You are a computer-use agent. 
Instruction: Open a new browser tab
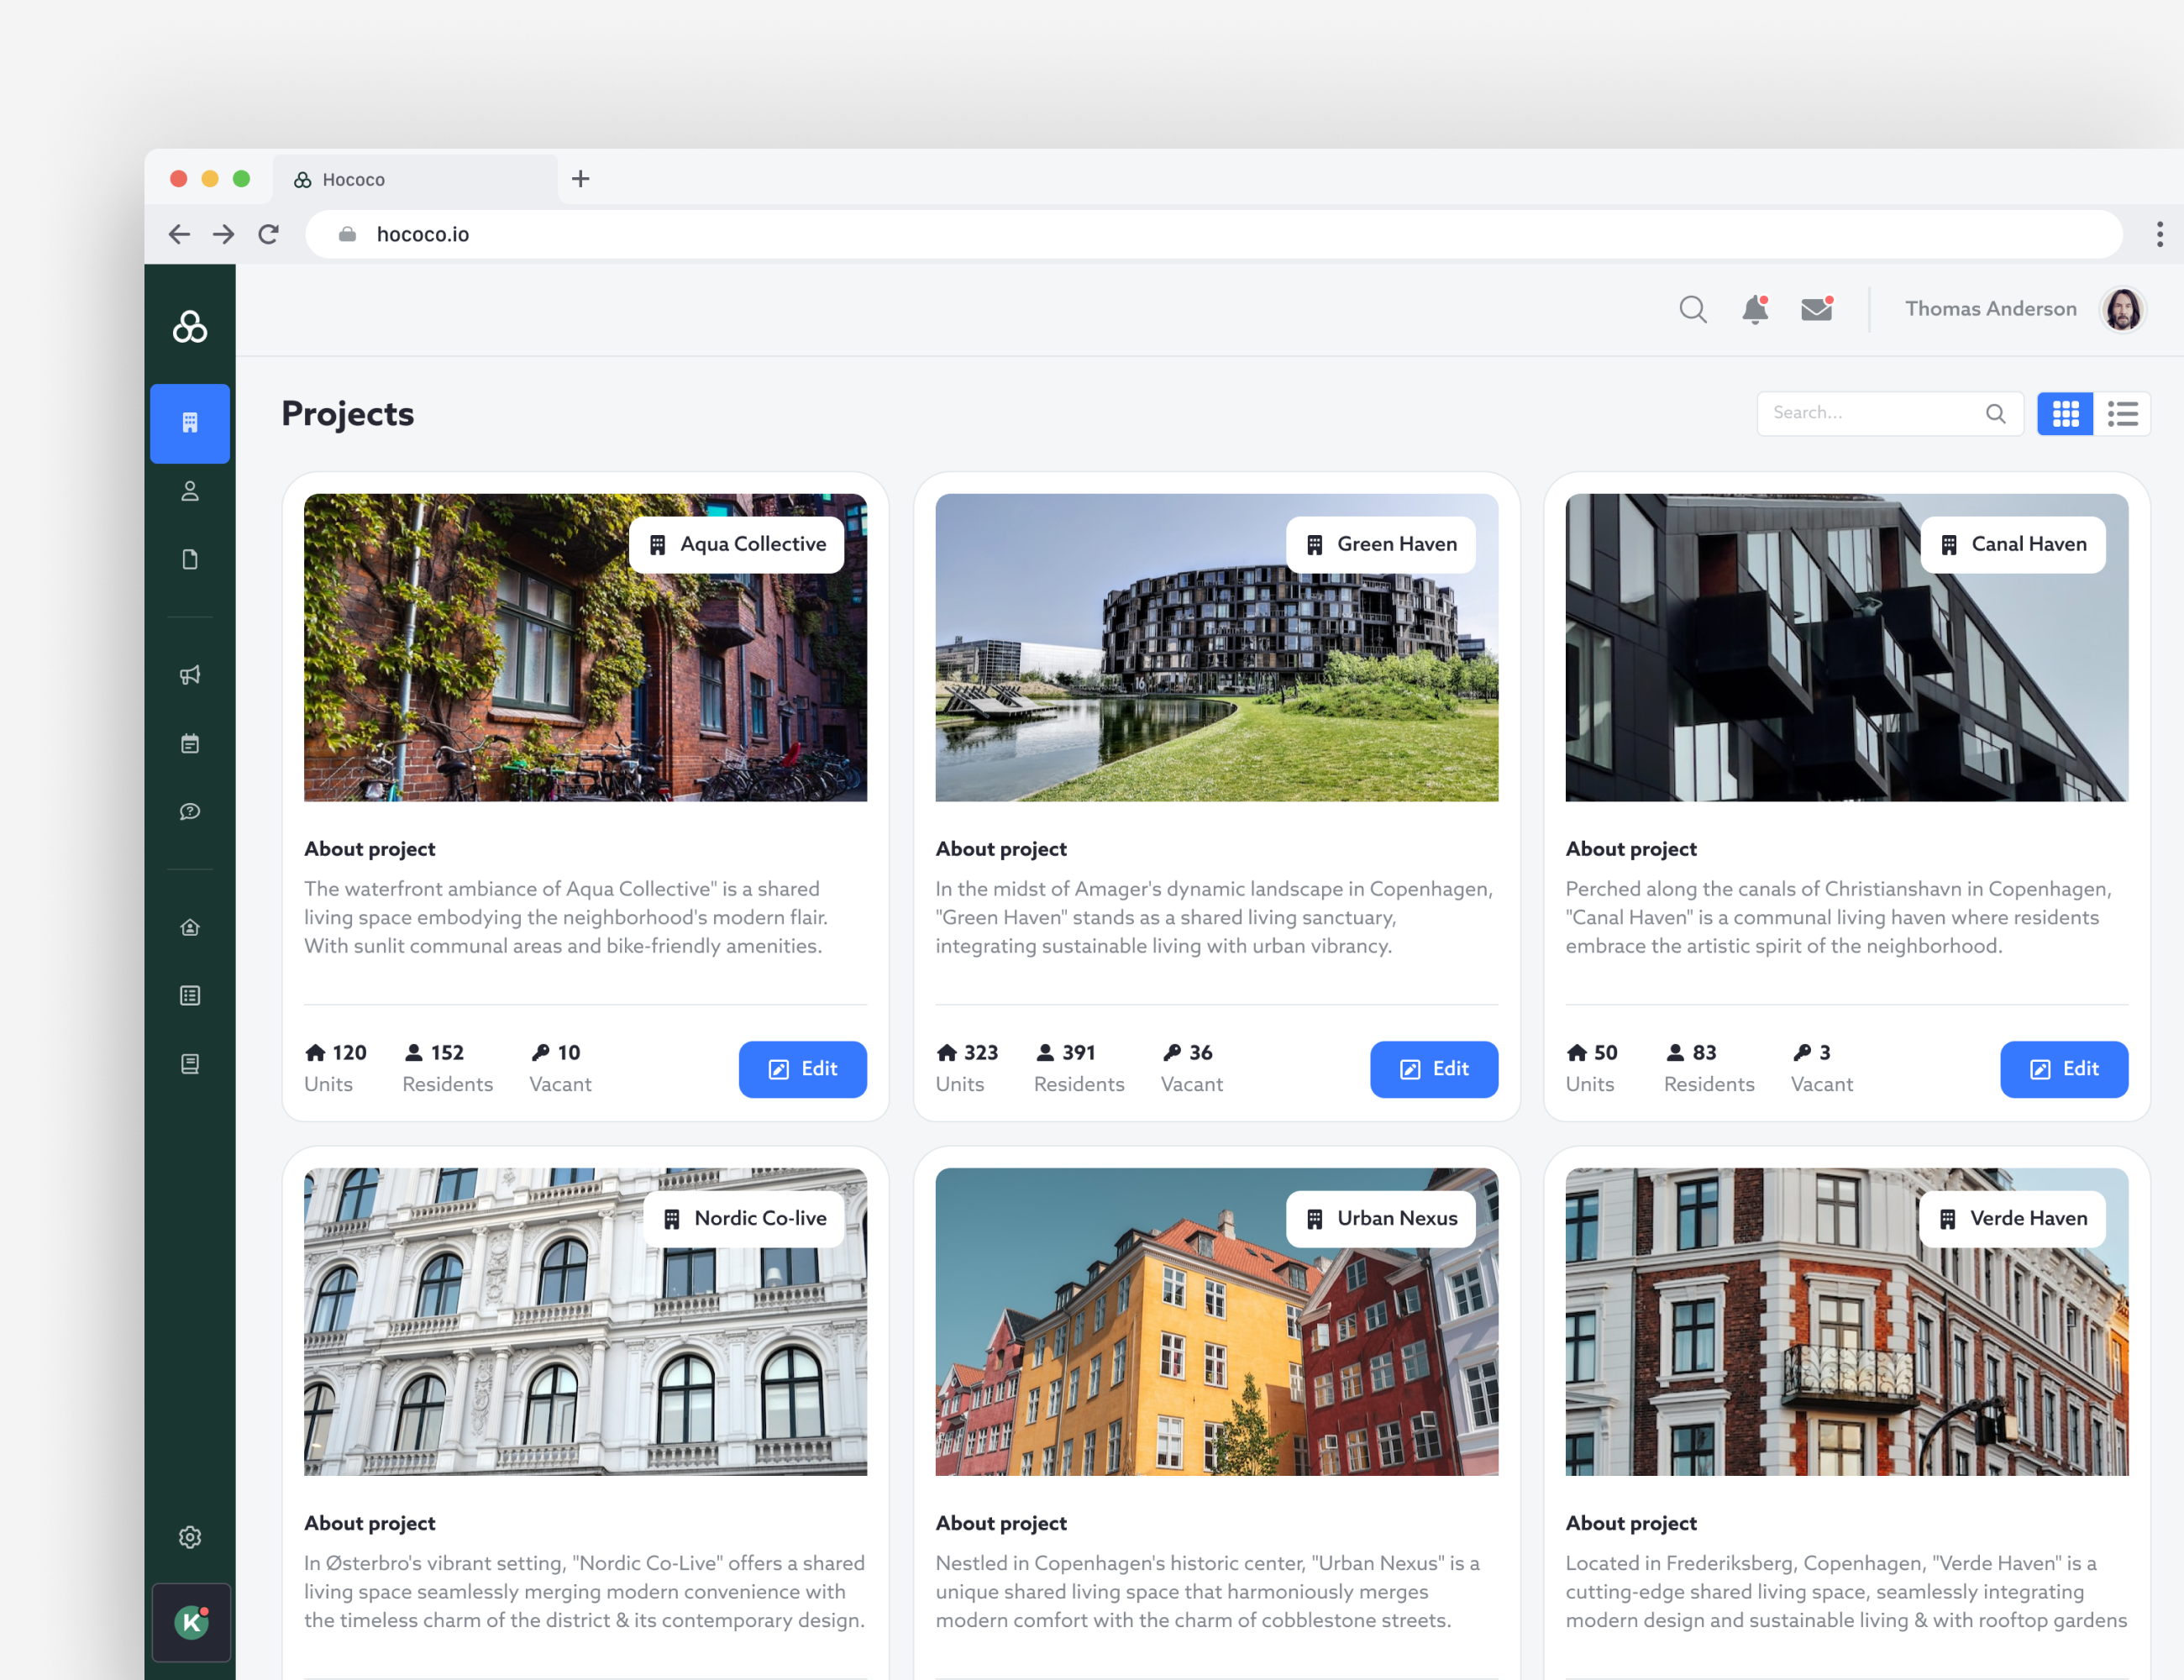(x=581, y=178)
